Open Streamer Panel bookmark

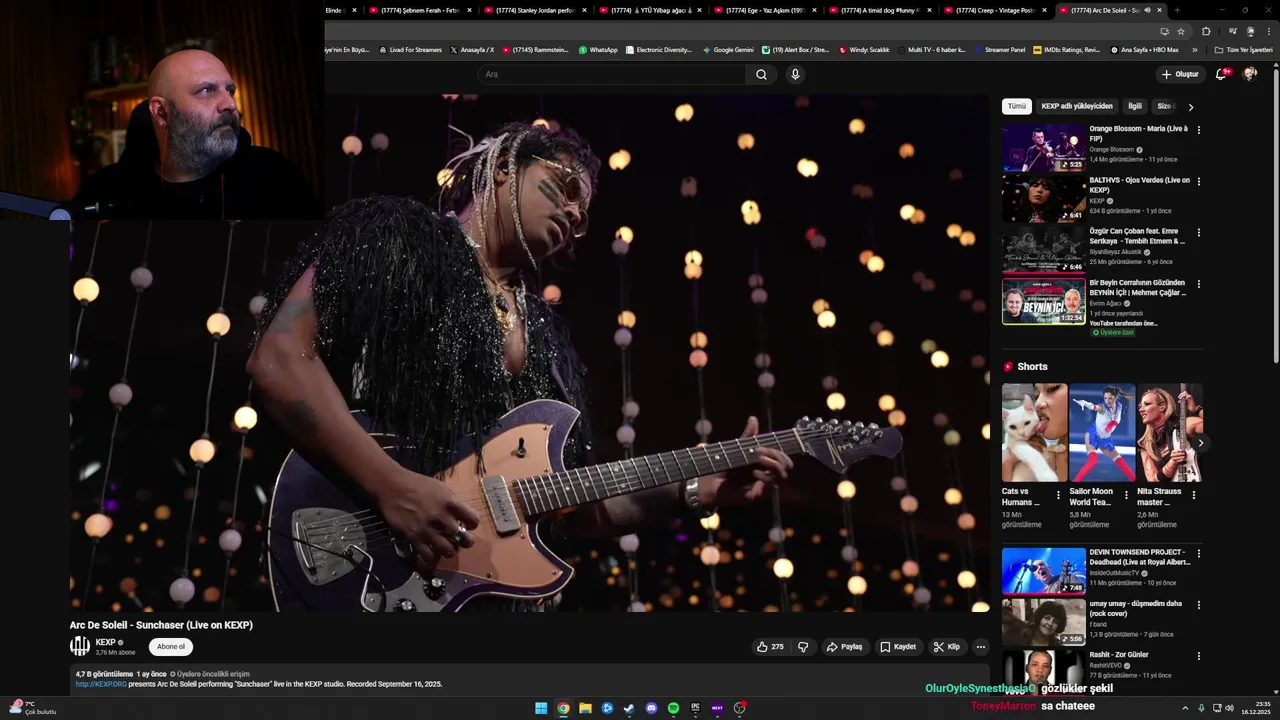coord(999,49)
